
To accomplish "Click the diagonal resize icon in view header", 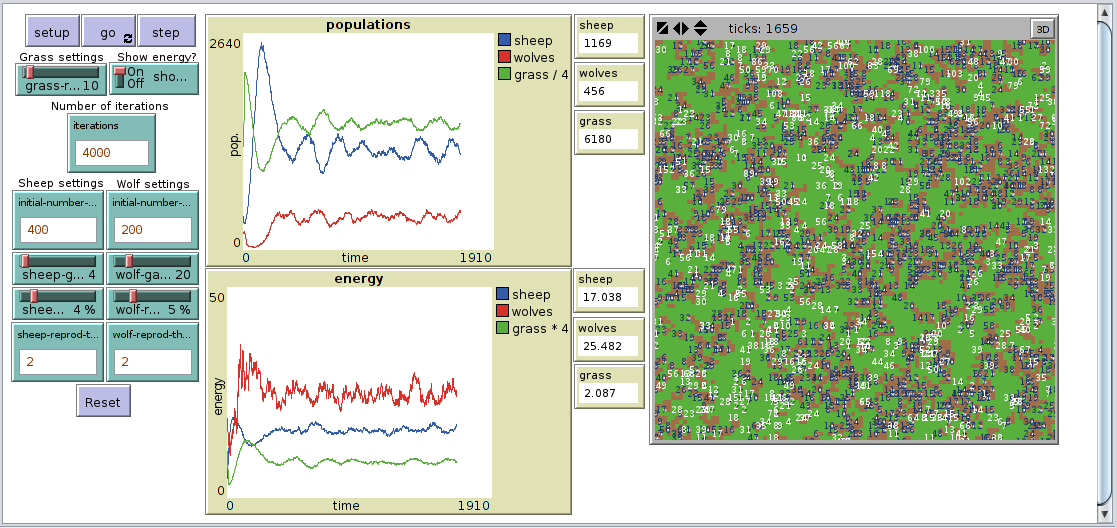I will [x=662, y=28].
